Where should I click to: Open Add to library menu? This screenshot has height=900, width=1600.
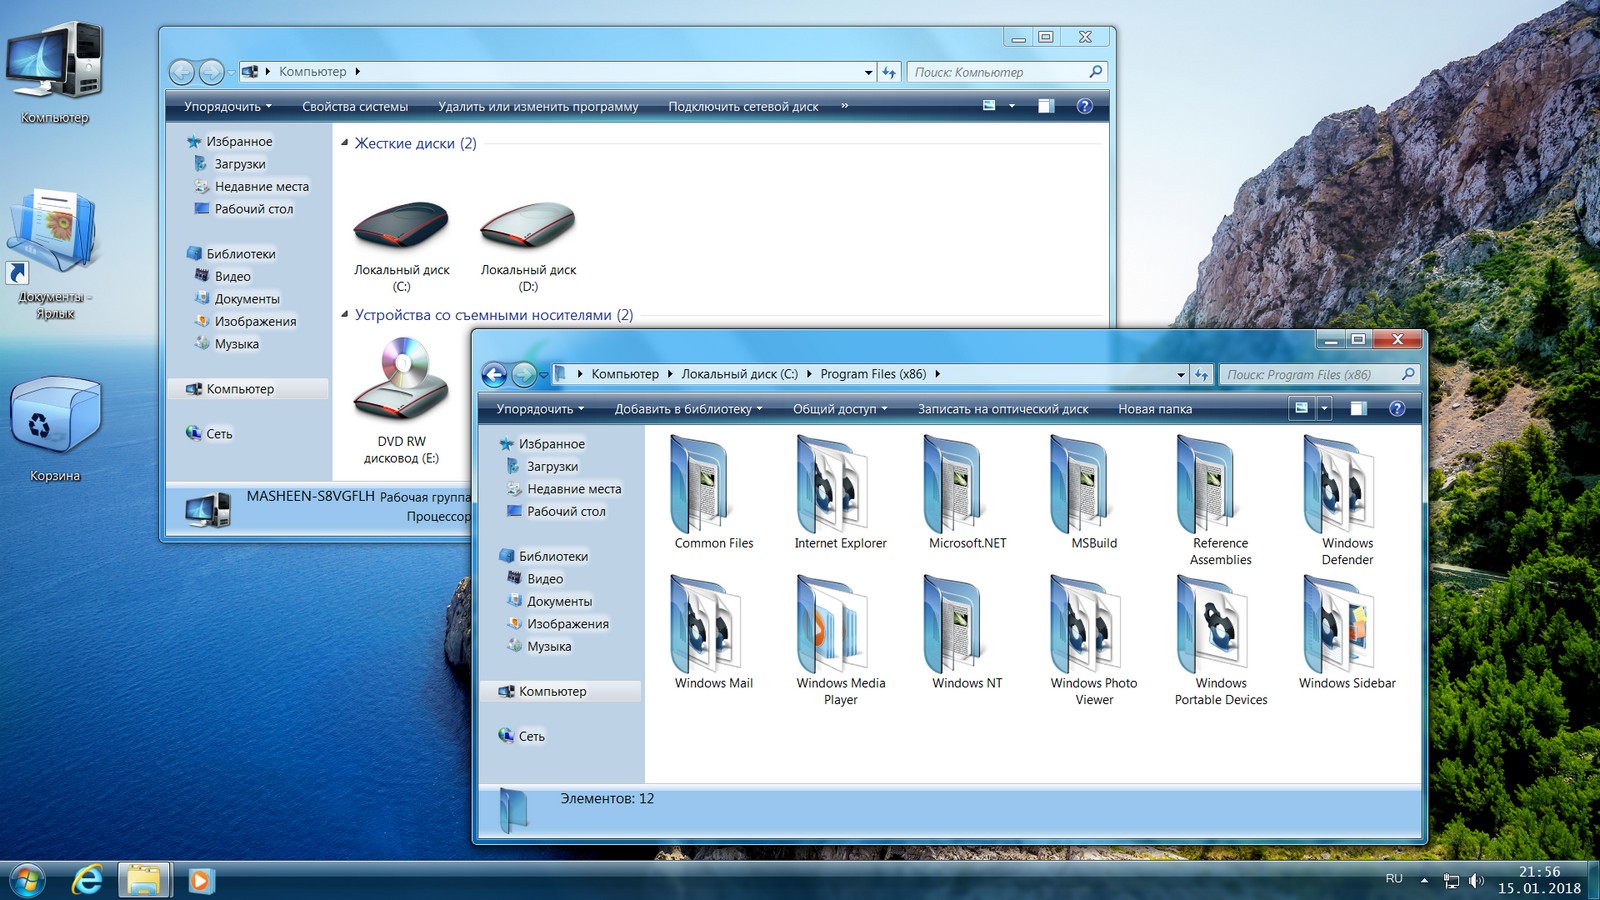pos(688,409)
